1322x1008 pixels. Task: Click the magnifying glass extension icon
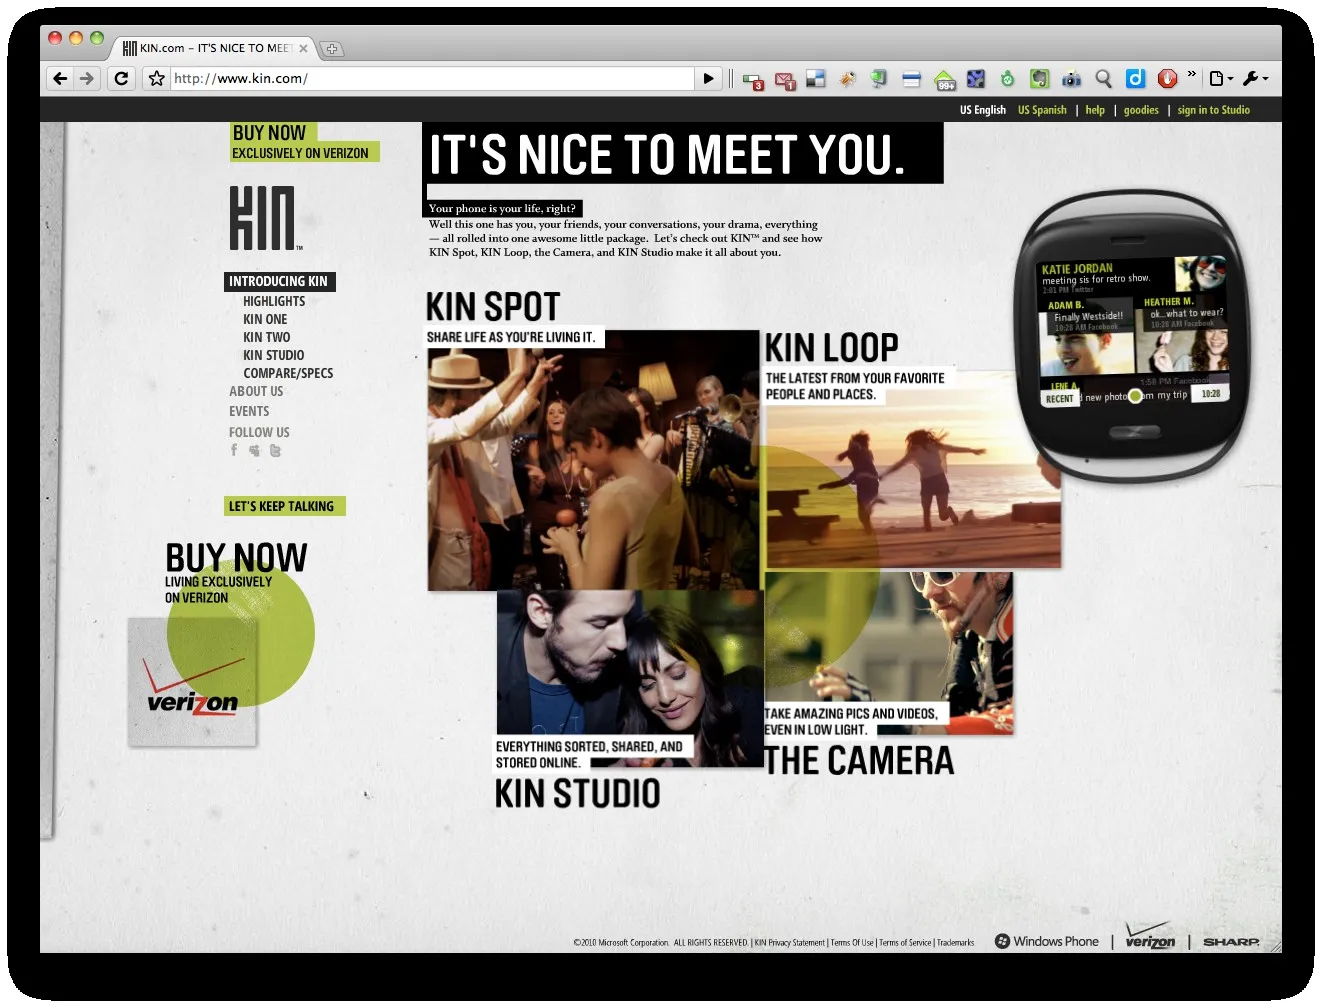[x=1103, y=78]
